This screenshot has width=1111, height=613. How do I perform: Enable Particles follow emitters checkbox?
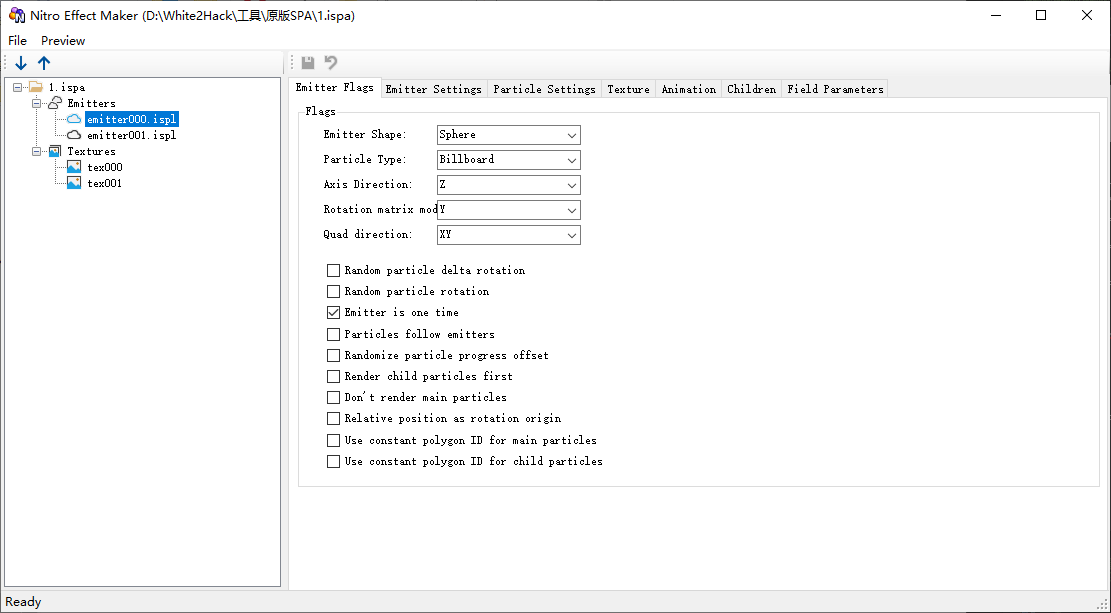[334, 334]
